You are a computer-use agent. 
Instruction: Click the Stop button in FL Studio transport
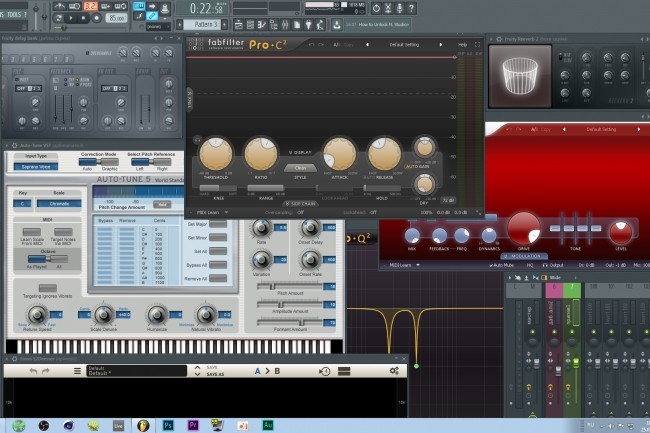[x=83, y=18]
